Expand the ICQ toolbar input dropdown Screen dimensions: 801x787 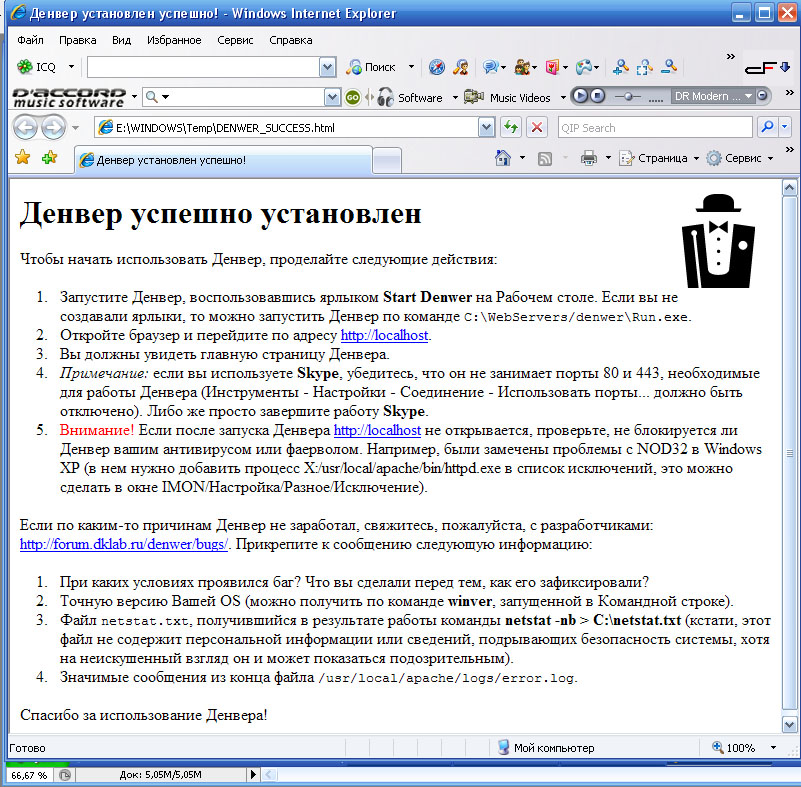pyautogui.click(x=327, y=67)
